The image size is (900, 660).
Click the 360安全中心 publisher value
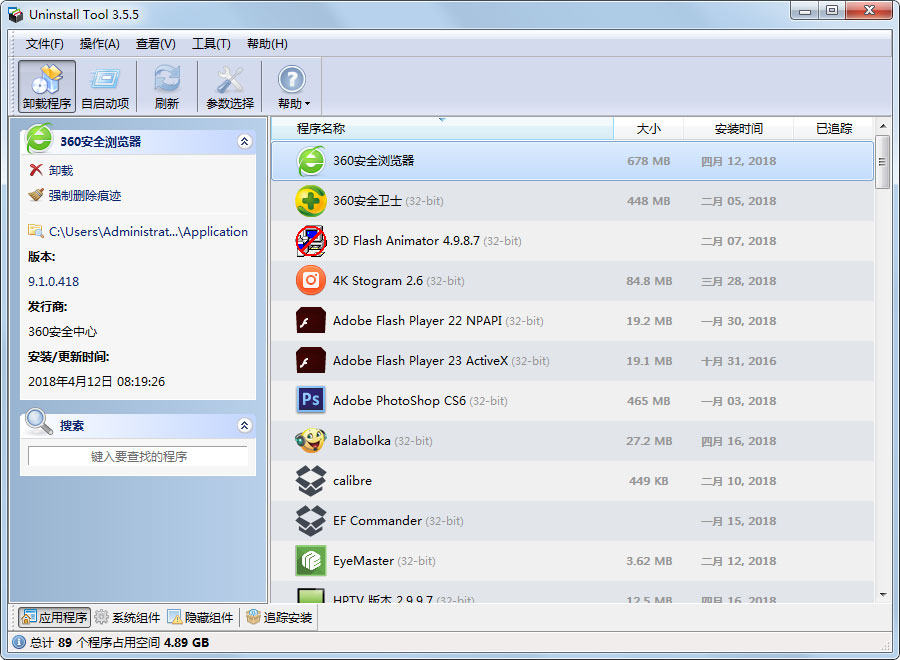coord(63,332)
